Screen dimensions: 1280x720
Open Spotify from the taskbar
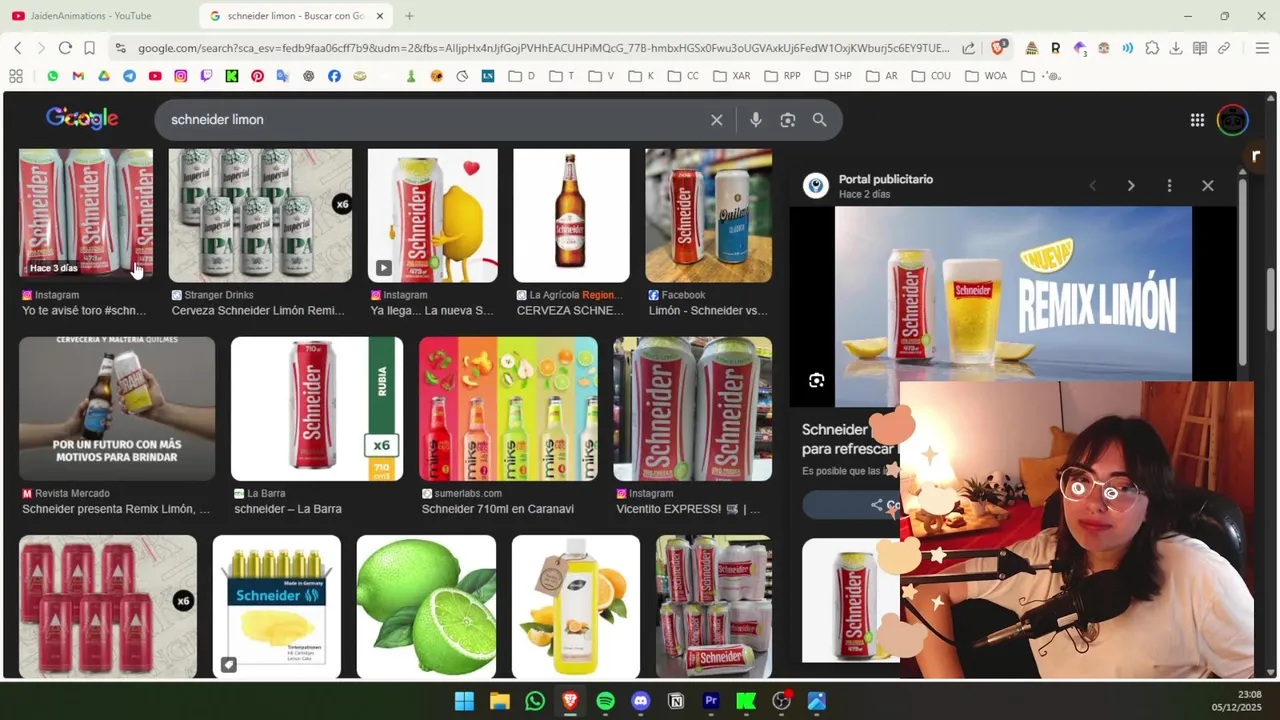[605, 701]
